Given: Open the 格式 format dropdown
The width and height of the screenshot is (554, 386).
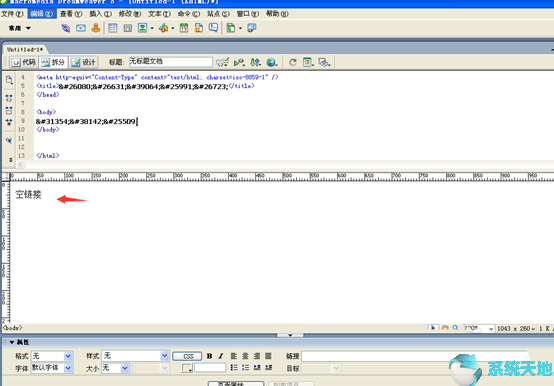Looking at the screenshot, I should tap(68, 356).
